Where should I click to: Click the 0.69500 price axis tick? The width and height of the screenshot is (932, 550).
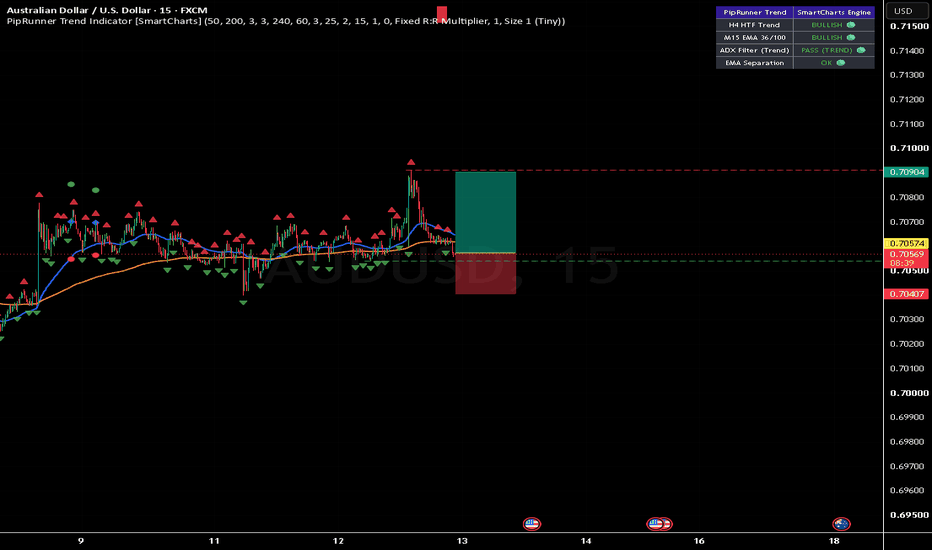[x=909, y=515]
